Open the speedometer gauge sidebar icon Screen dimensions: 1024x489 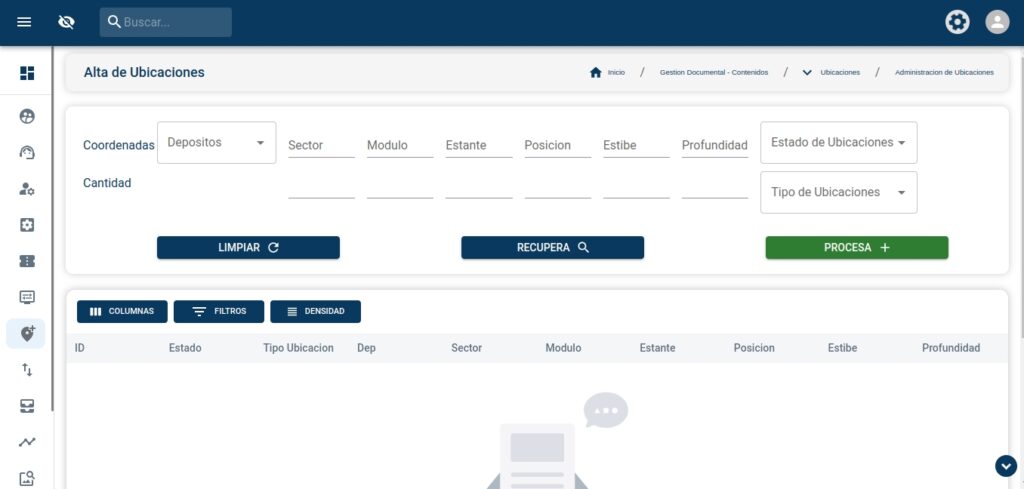click(x=27, y=152)
